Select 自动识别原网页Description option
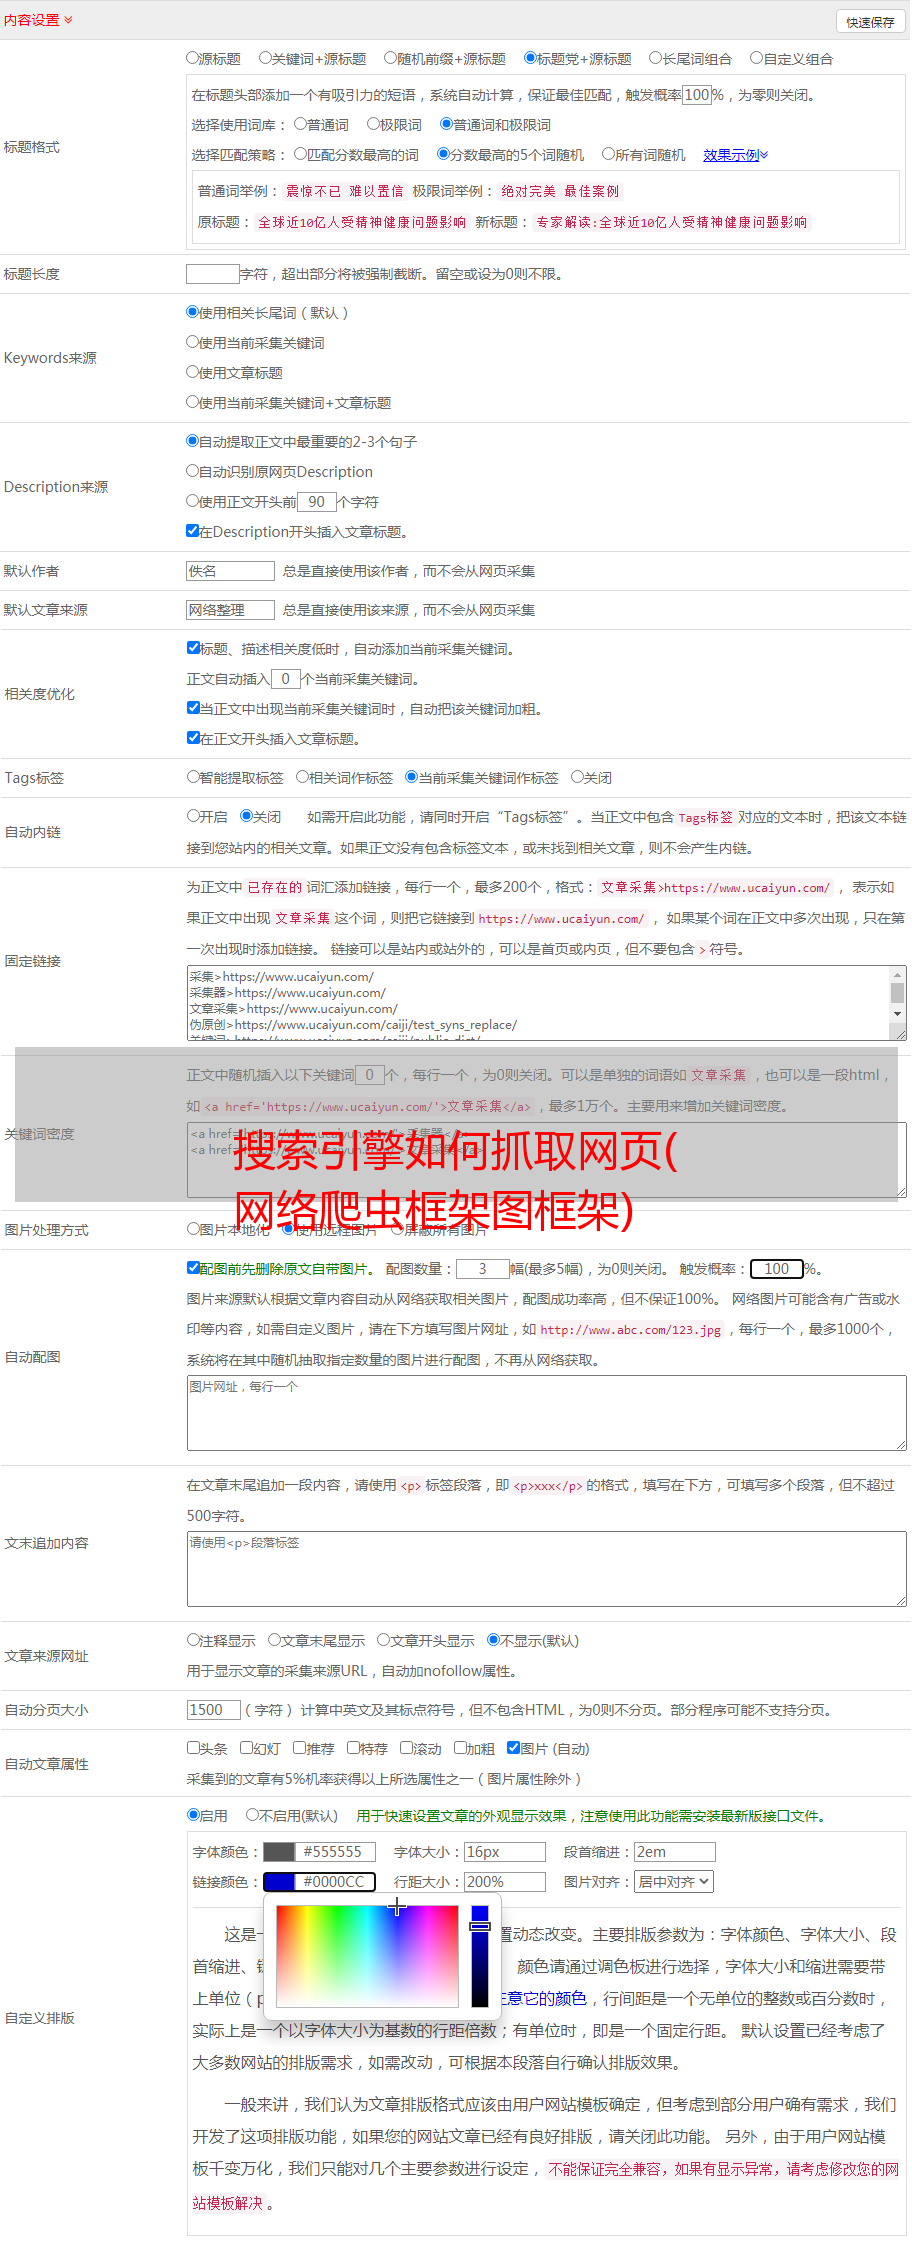 [x=193, y=471]
